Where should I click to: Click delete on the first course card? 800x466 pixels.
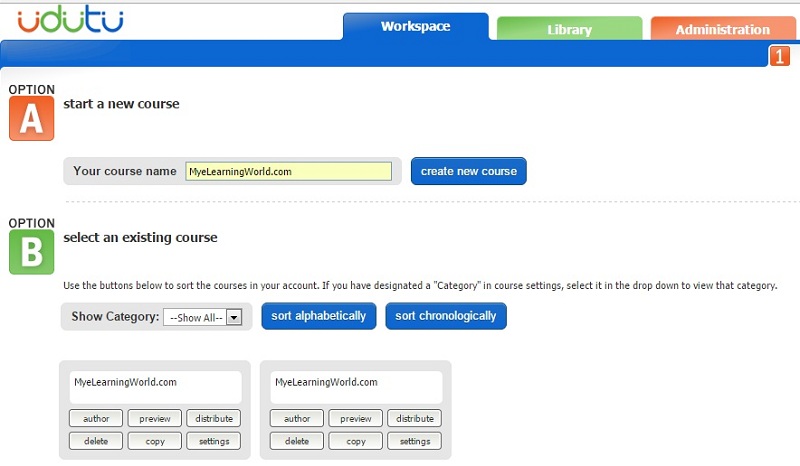96,441
